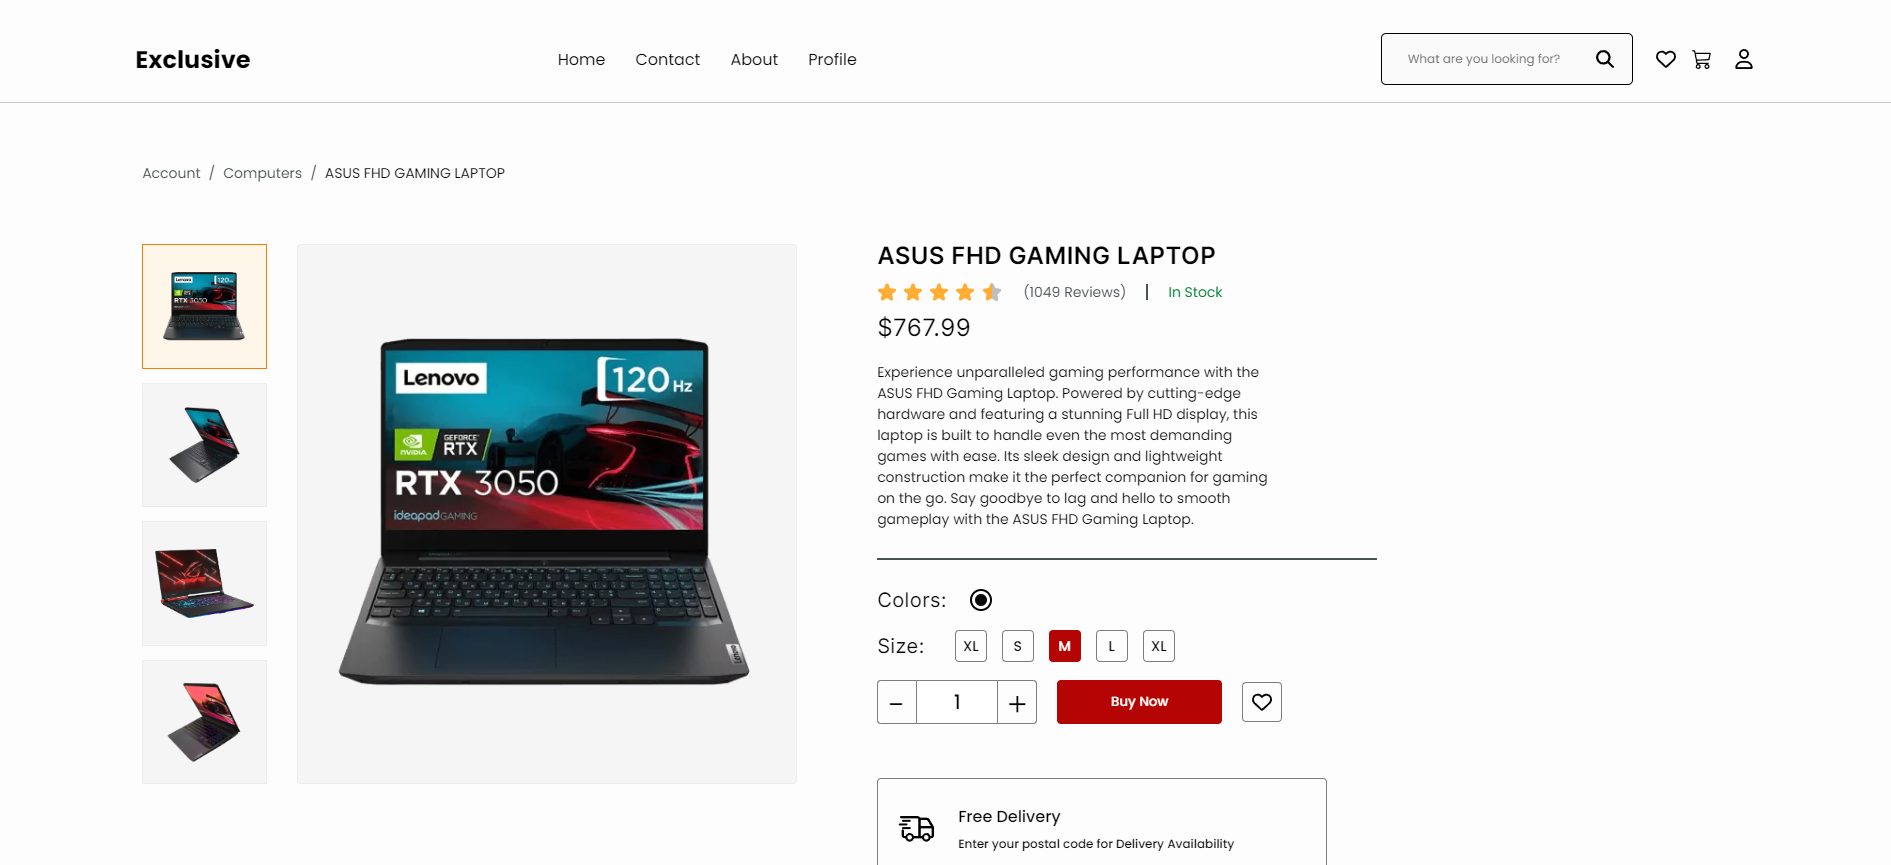
Task: Increase quantity with the plus button
Action: (1017, 702)
